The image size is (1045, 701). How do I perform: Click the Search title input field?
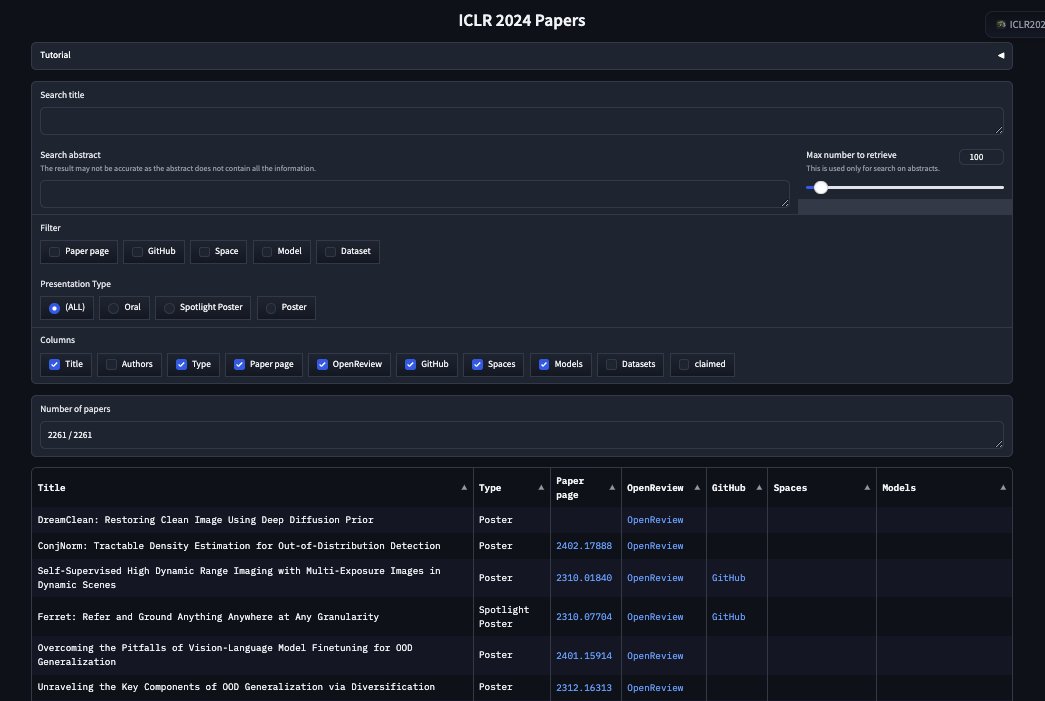[521, 121]
